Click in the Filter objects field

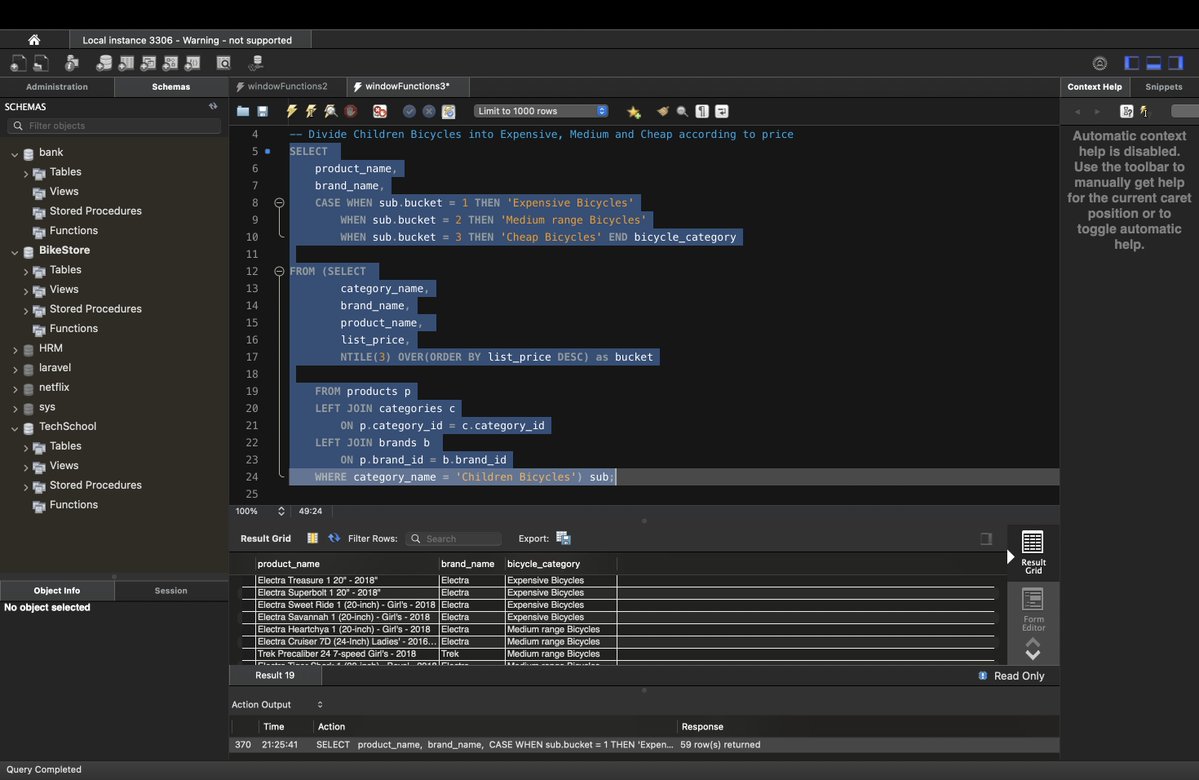115,125
